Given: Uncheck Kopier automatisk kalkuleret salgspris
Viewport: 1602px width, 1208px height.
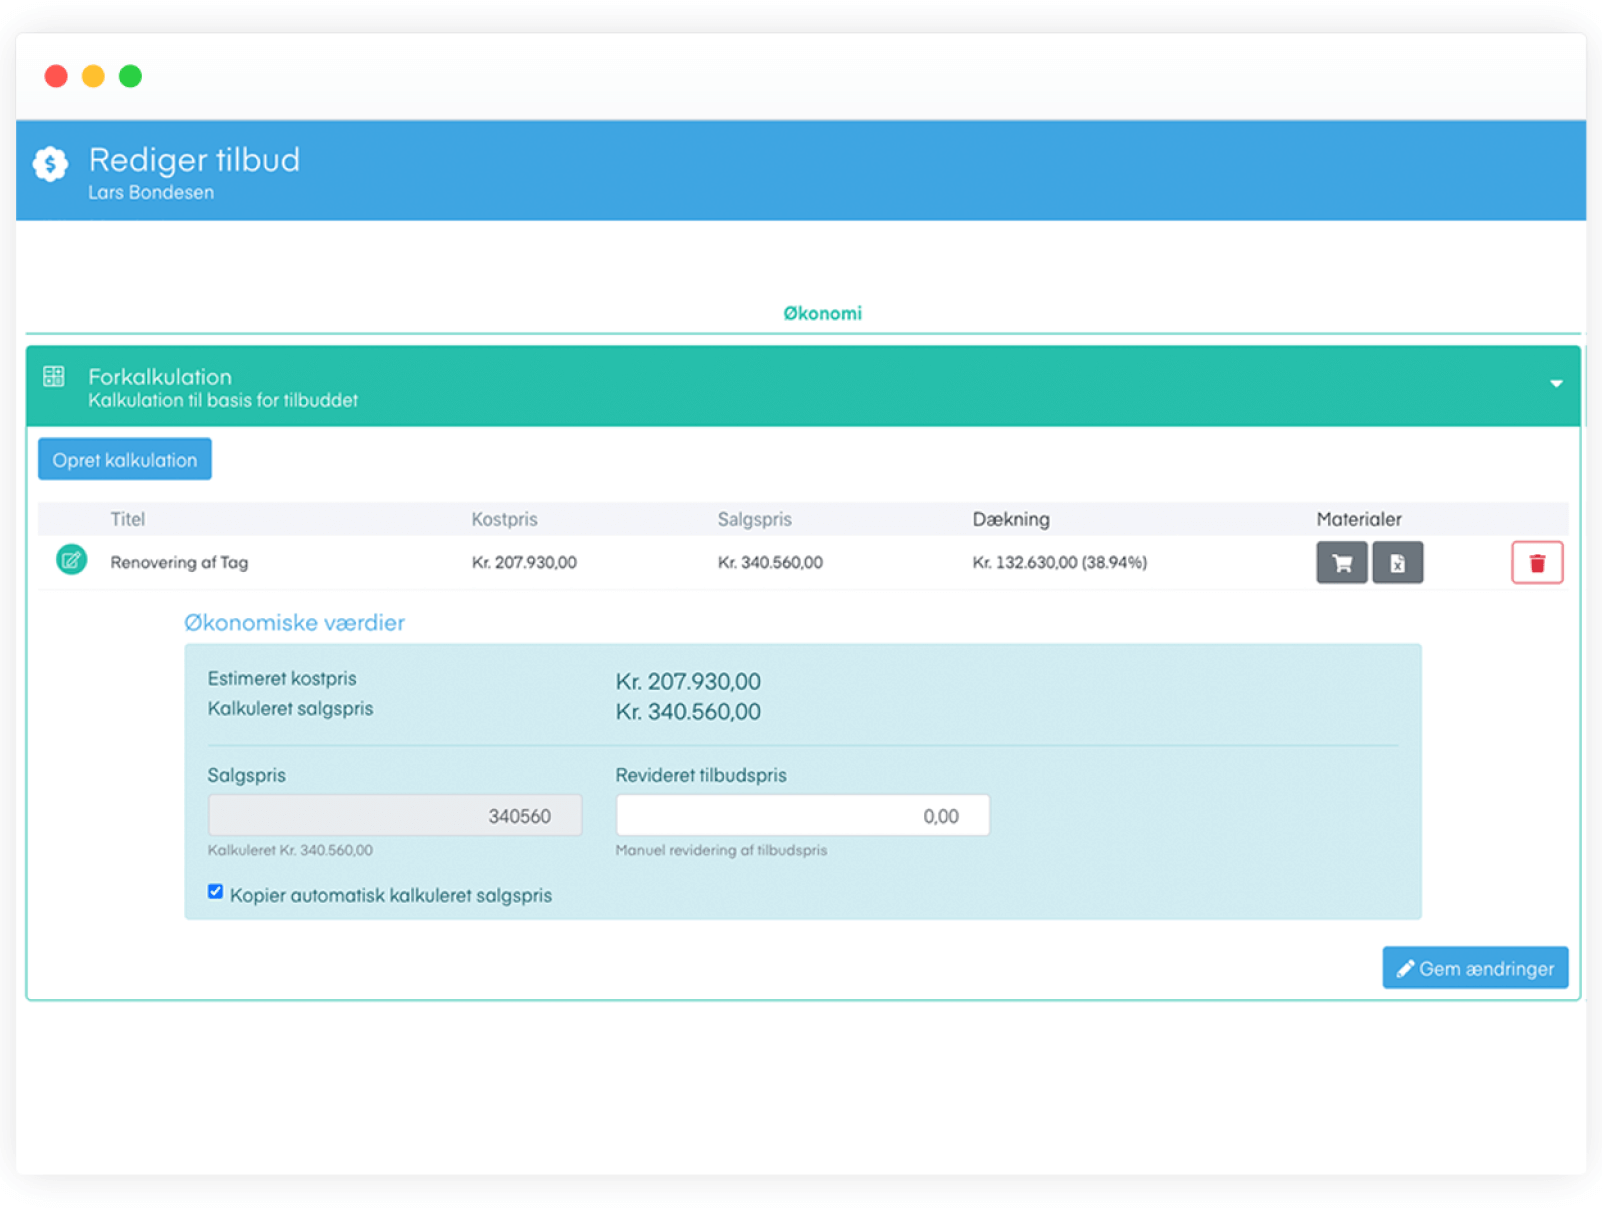Looking at the screenshot, I should point(216,892).
